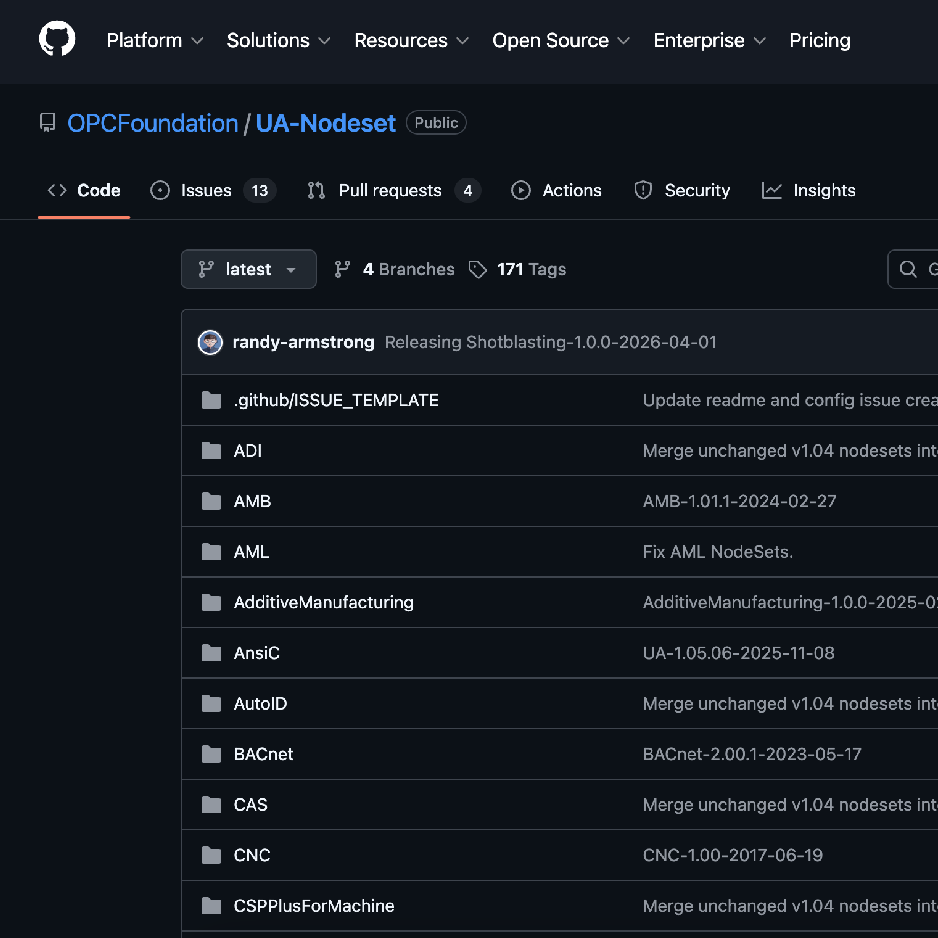This screenshot has width=938, height=938.
Task: Click the Insights graph icon
Action: point(771,190)
